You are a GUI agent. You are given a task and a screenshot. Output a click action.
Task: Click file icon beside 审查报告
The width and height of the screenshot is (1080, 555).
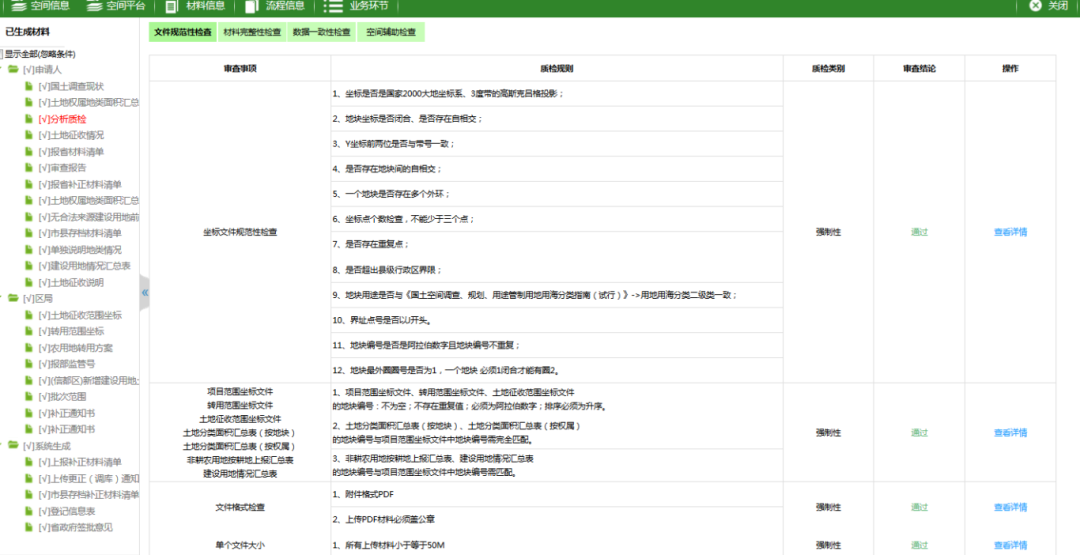(x=29, y=167)
